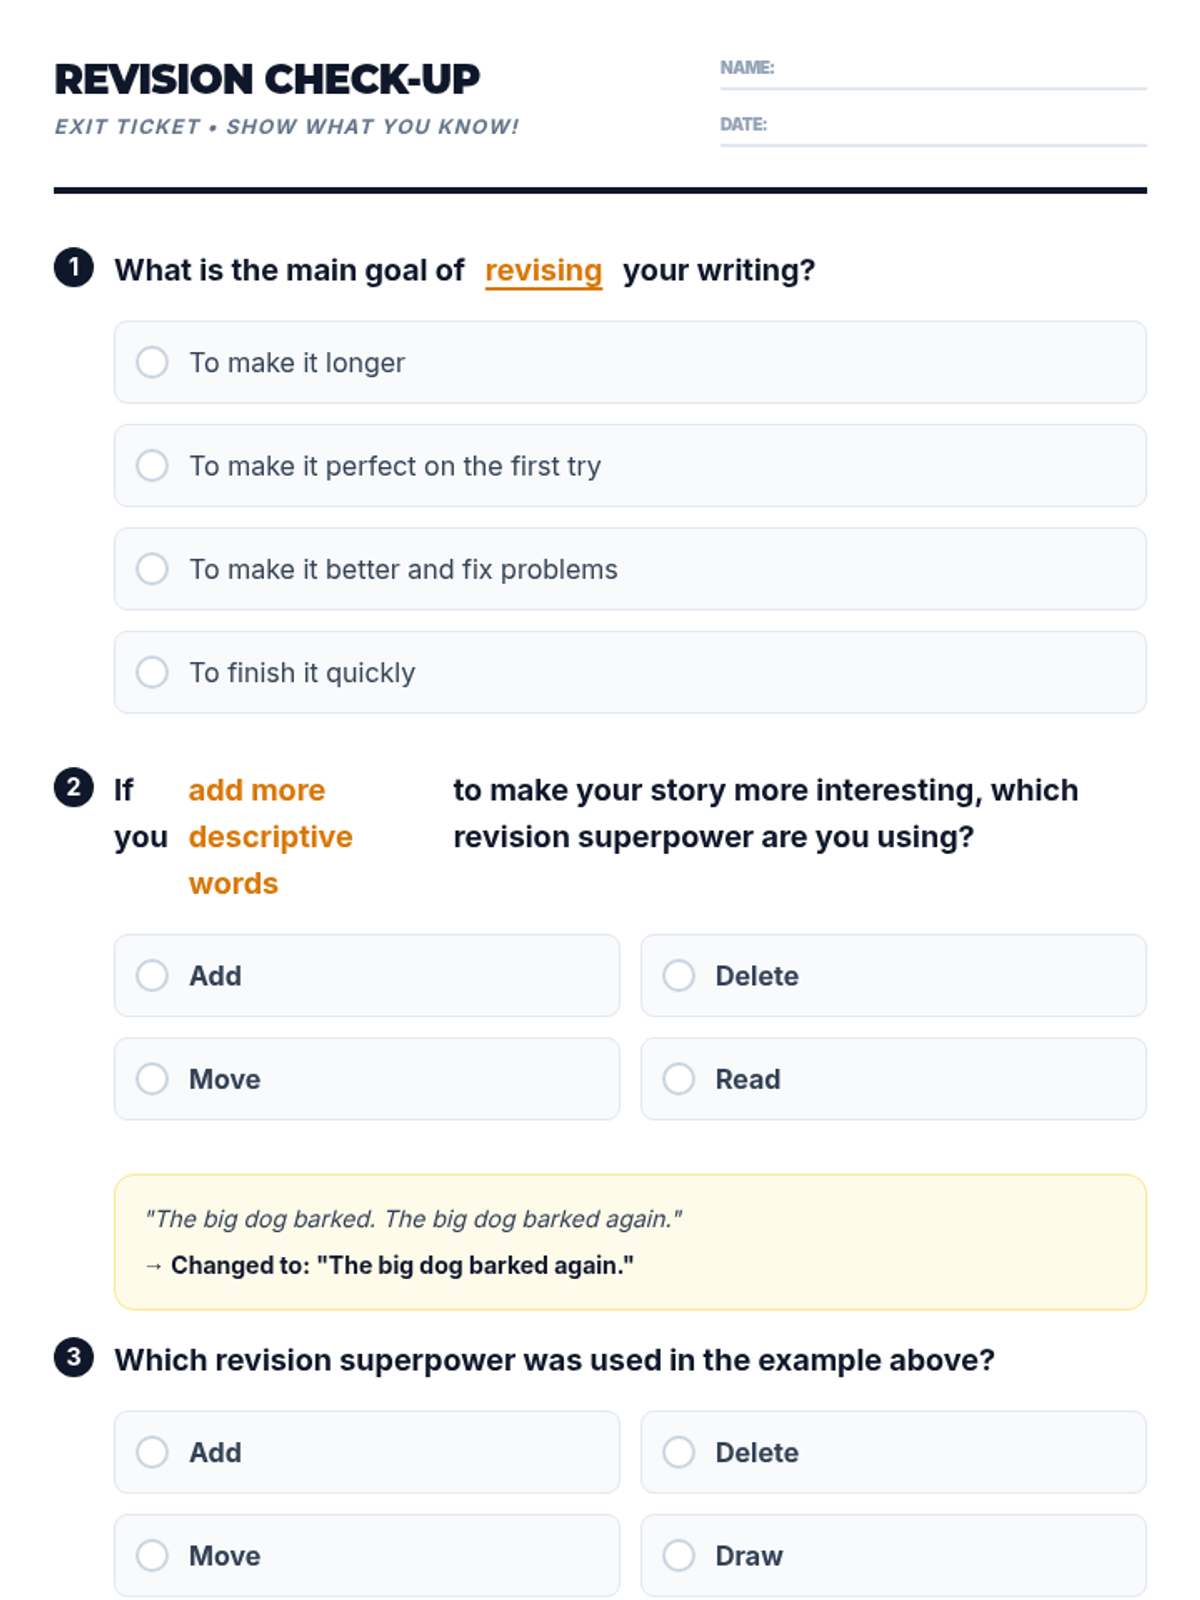Select the "Draw" answer option
The image size is (1200, 1600).
pyautogui.click(x=678, y=1555)
